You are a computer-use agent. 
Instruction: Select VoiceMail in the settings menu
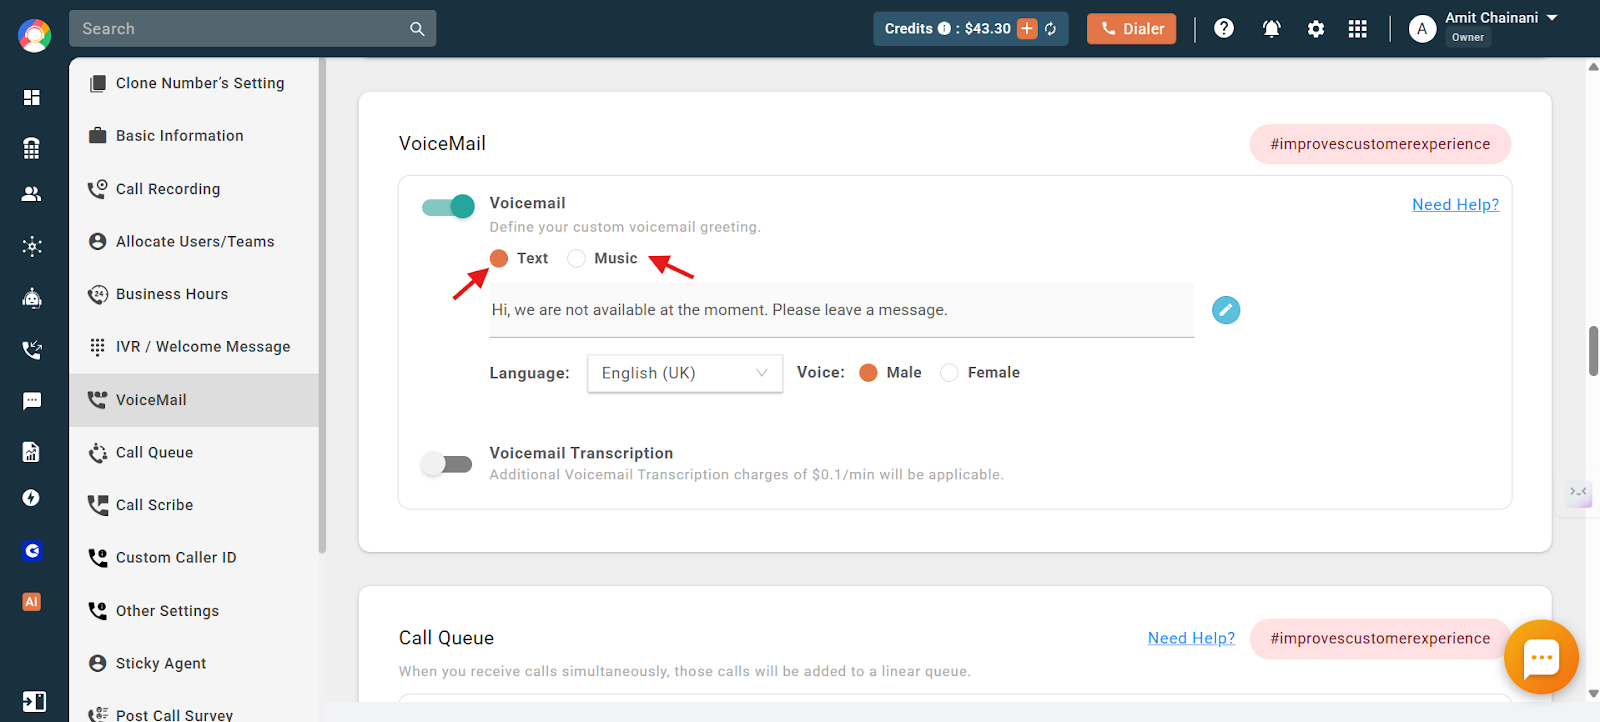[x=194, y=400]
